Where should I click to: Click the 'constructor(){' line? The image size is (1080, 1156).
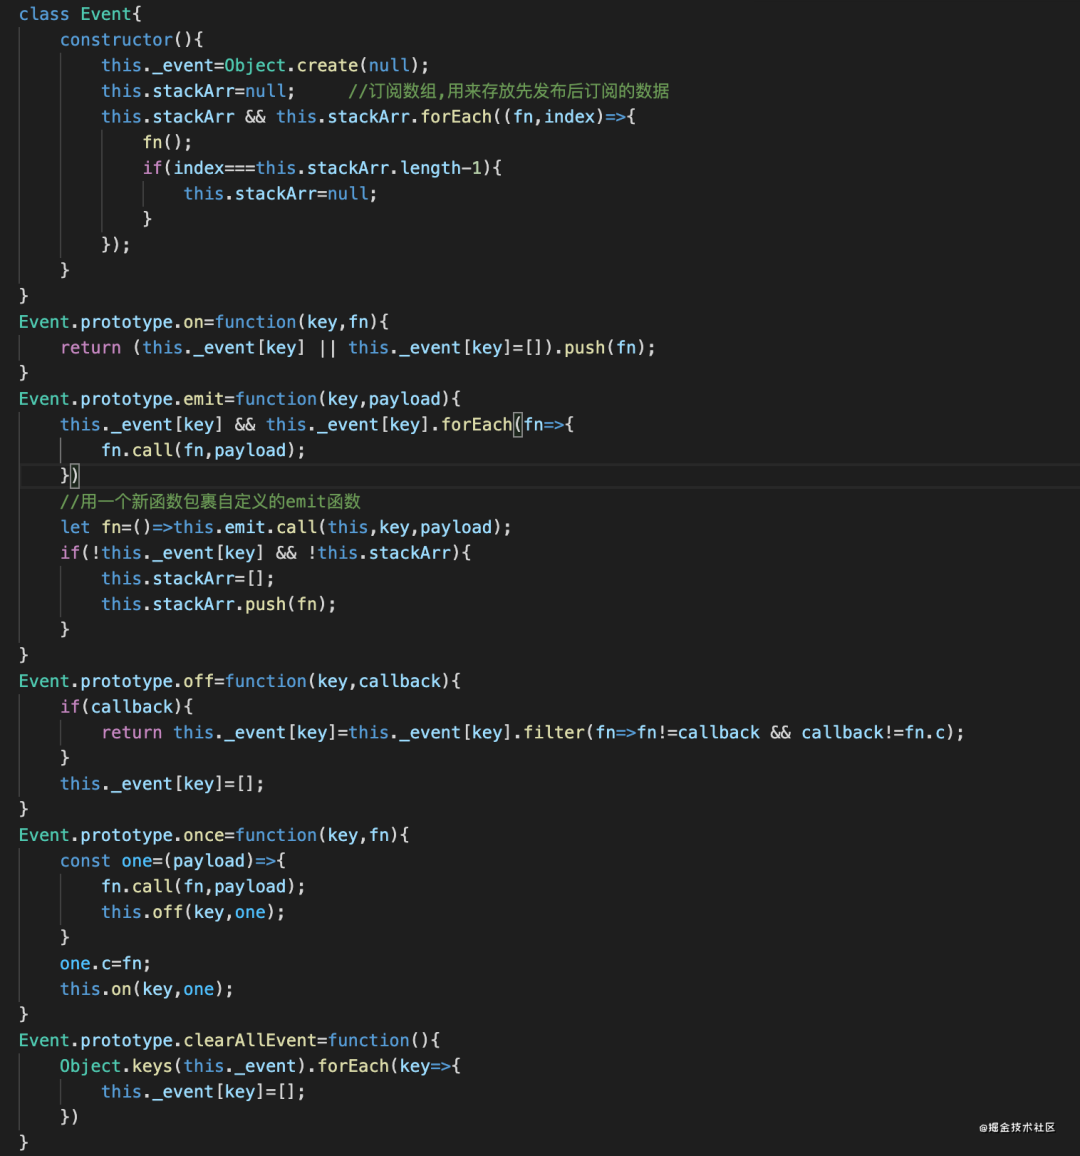click(131, 40)
